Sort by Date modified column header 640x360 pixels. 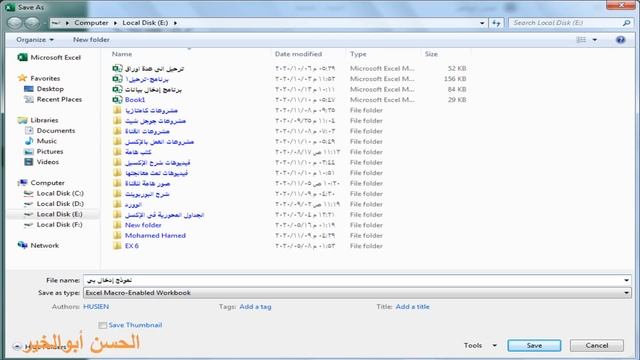point(298,54)
